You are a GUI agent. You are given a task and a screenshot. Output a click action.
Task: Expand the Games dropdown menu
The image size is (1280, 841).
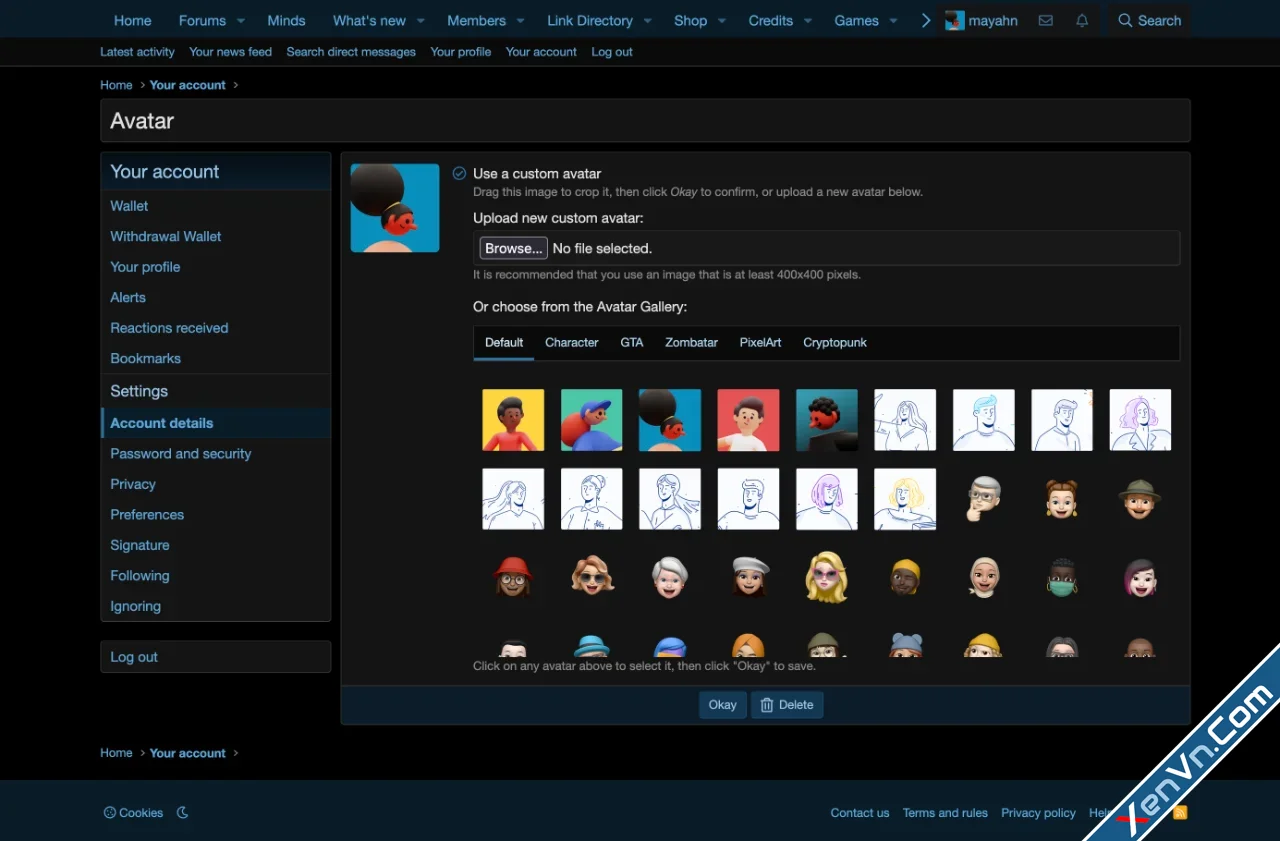click(895, 20)
